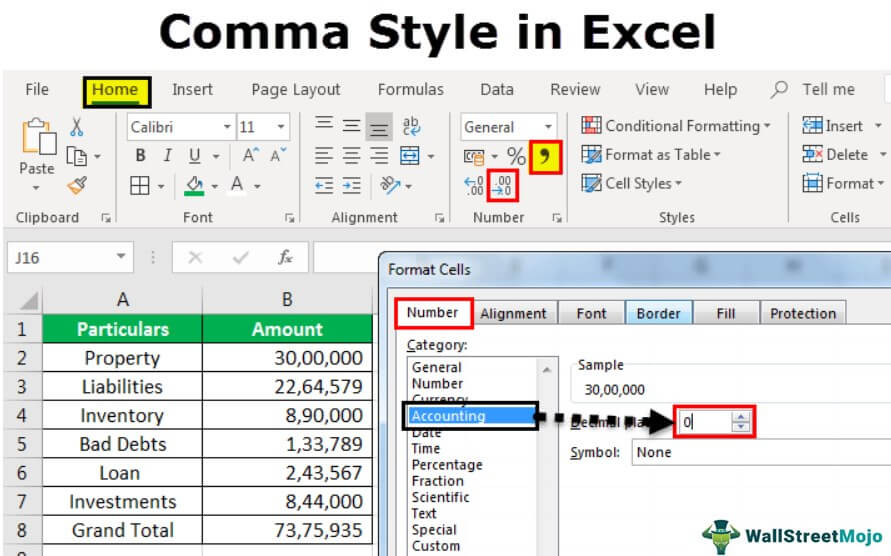The width and height of the screenshot is (891, 556).
Task: Click the Merge & Center icon
Action: 410,155
